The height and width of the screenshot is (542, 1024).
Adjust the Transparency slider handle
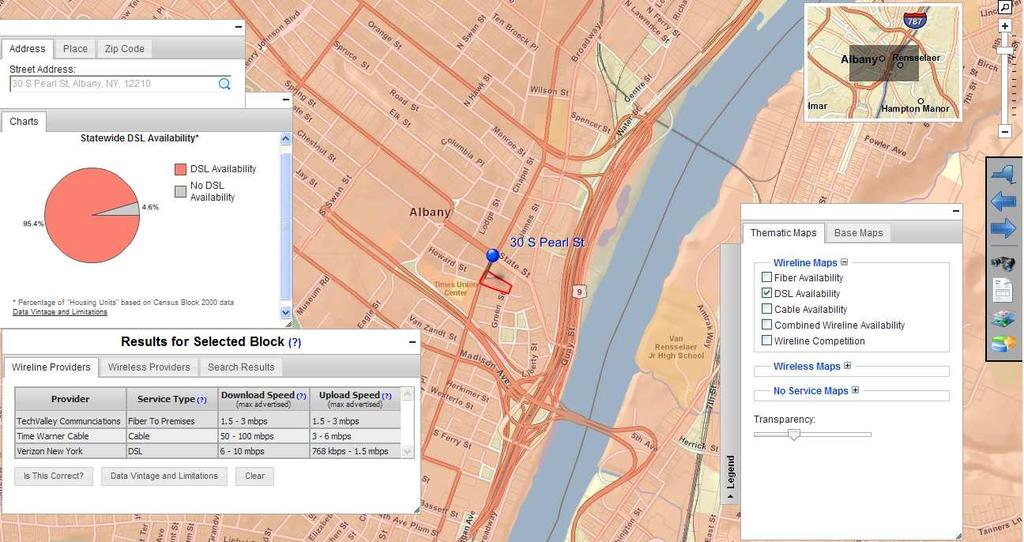coord(793,434)
